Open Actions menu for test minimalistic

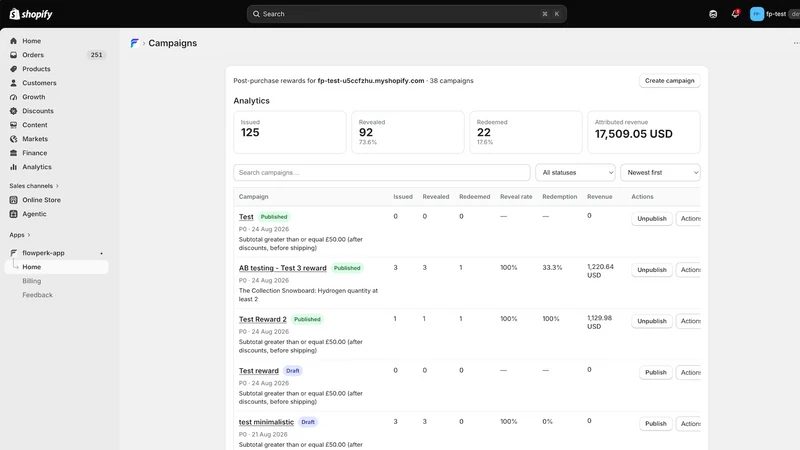click(689, 423)
